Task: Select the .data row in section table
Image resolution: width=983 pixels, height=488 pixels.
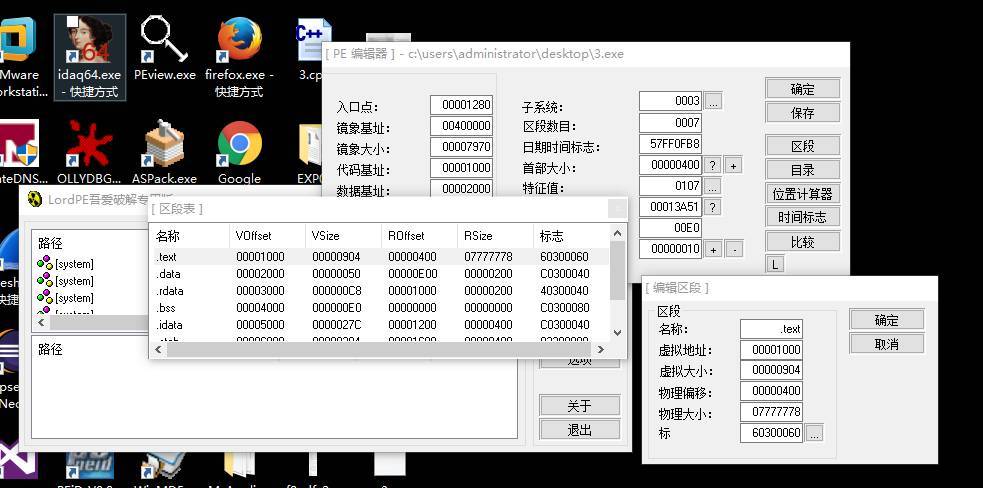Action: coord(380,273)
